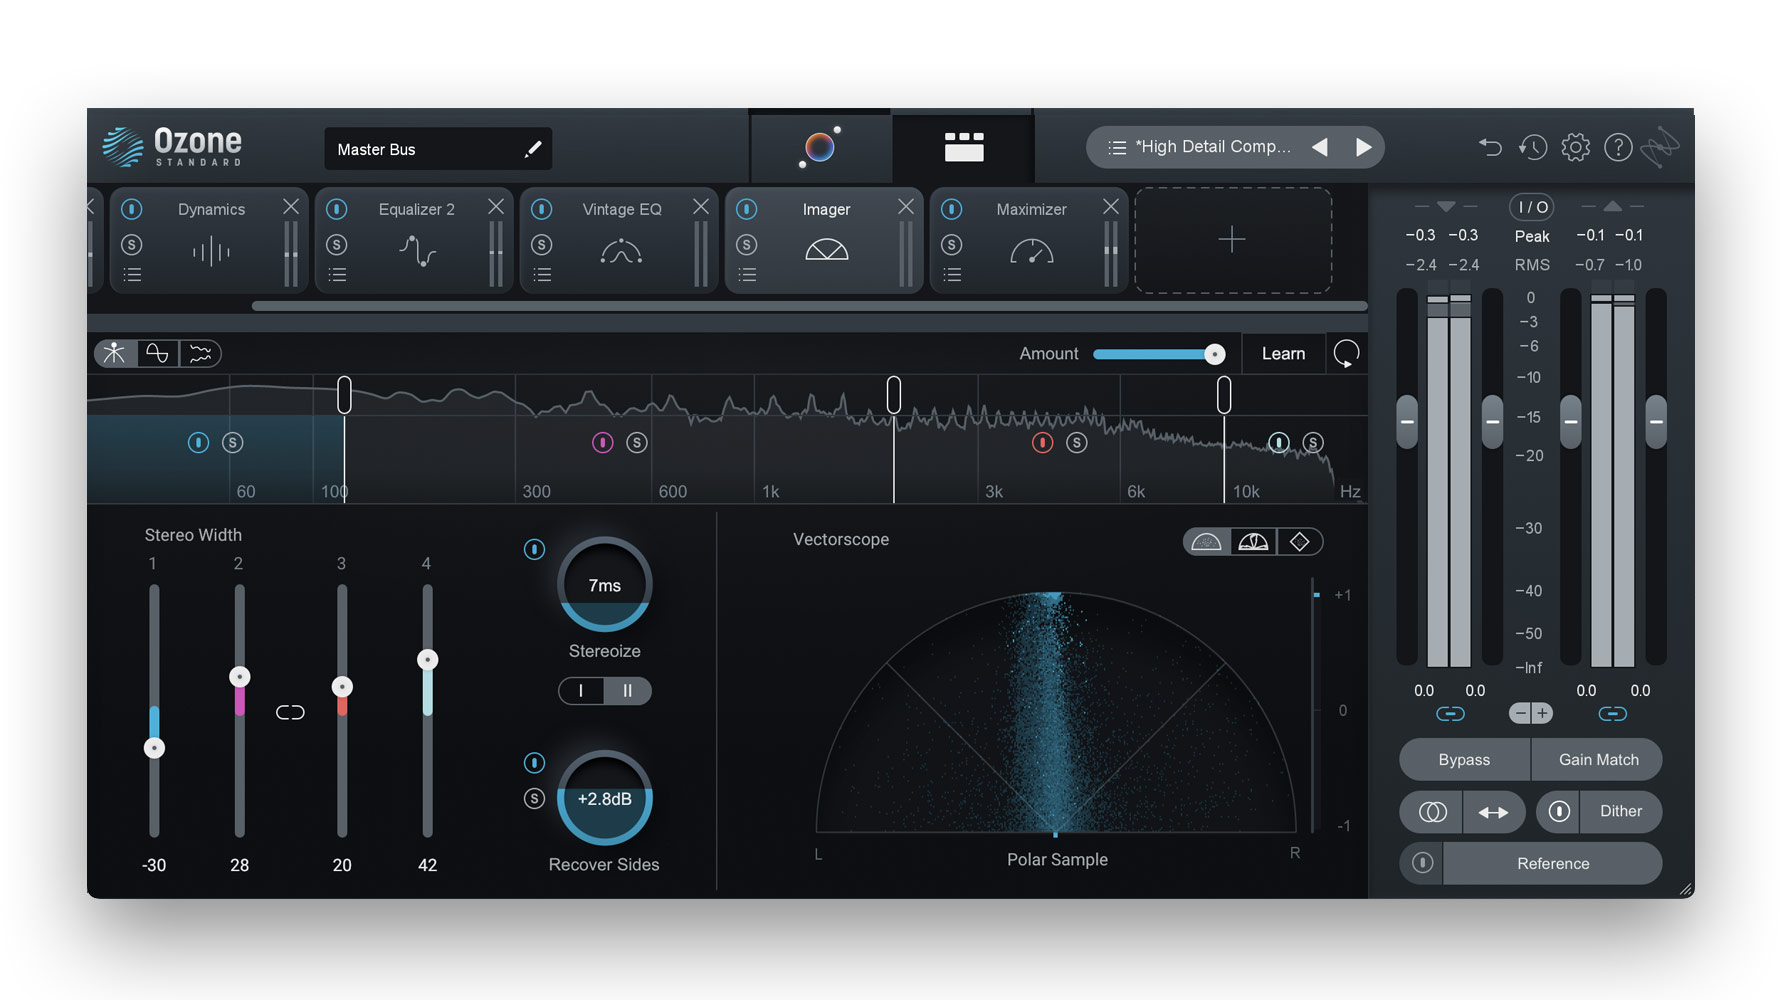Open the help question mark icon

[x=1617, y=148]
